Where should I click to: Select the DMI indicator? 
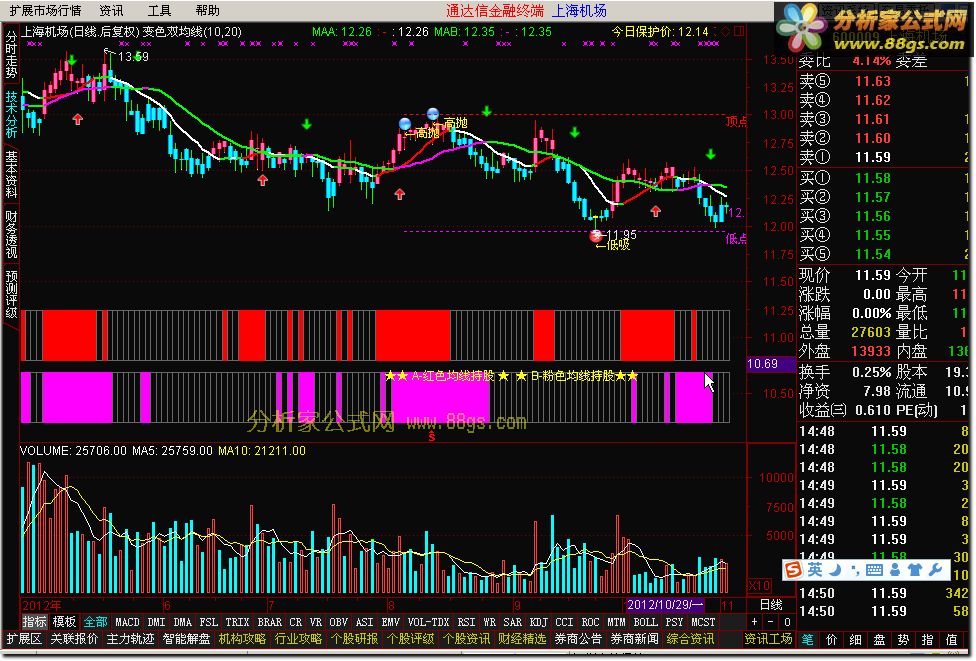[156, 622]
